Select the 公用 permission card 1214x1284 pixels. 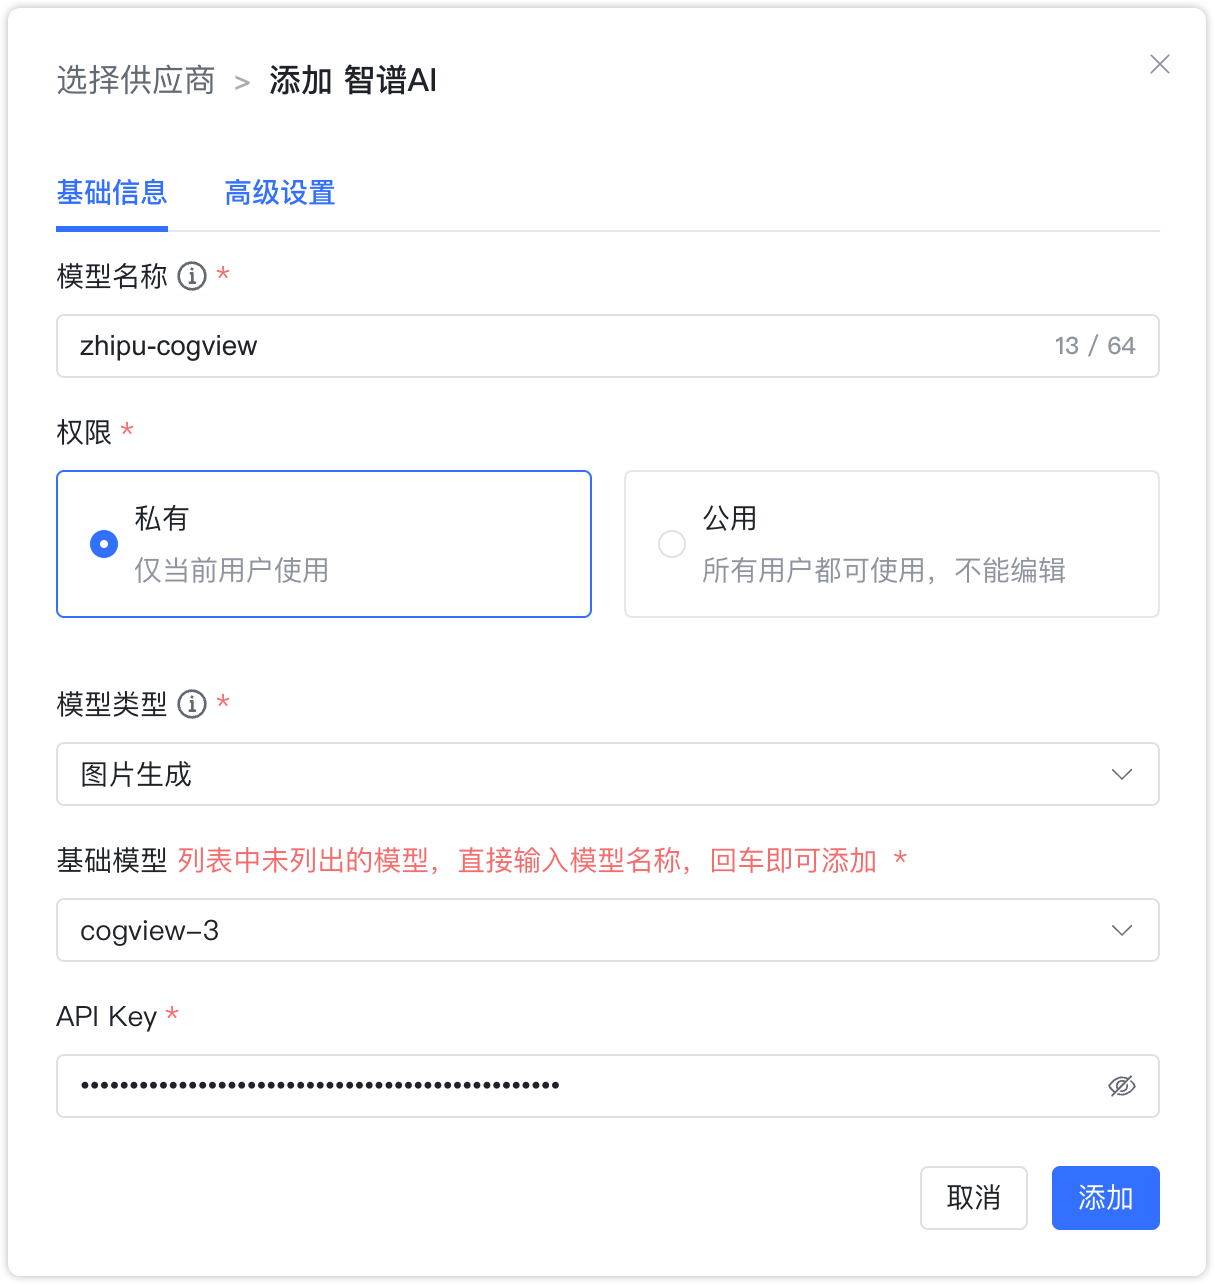891,543
